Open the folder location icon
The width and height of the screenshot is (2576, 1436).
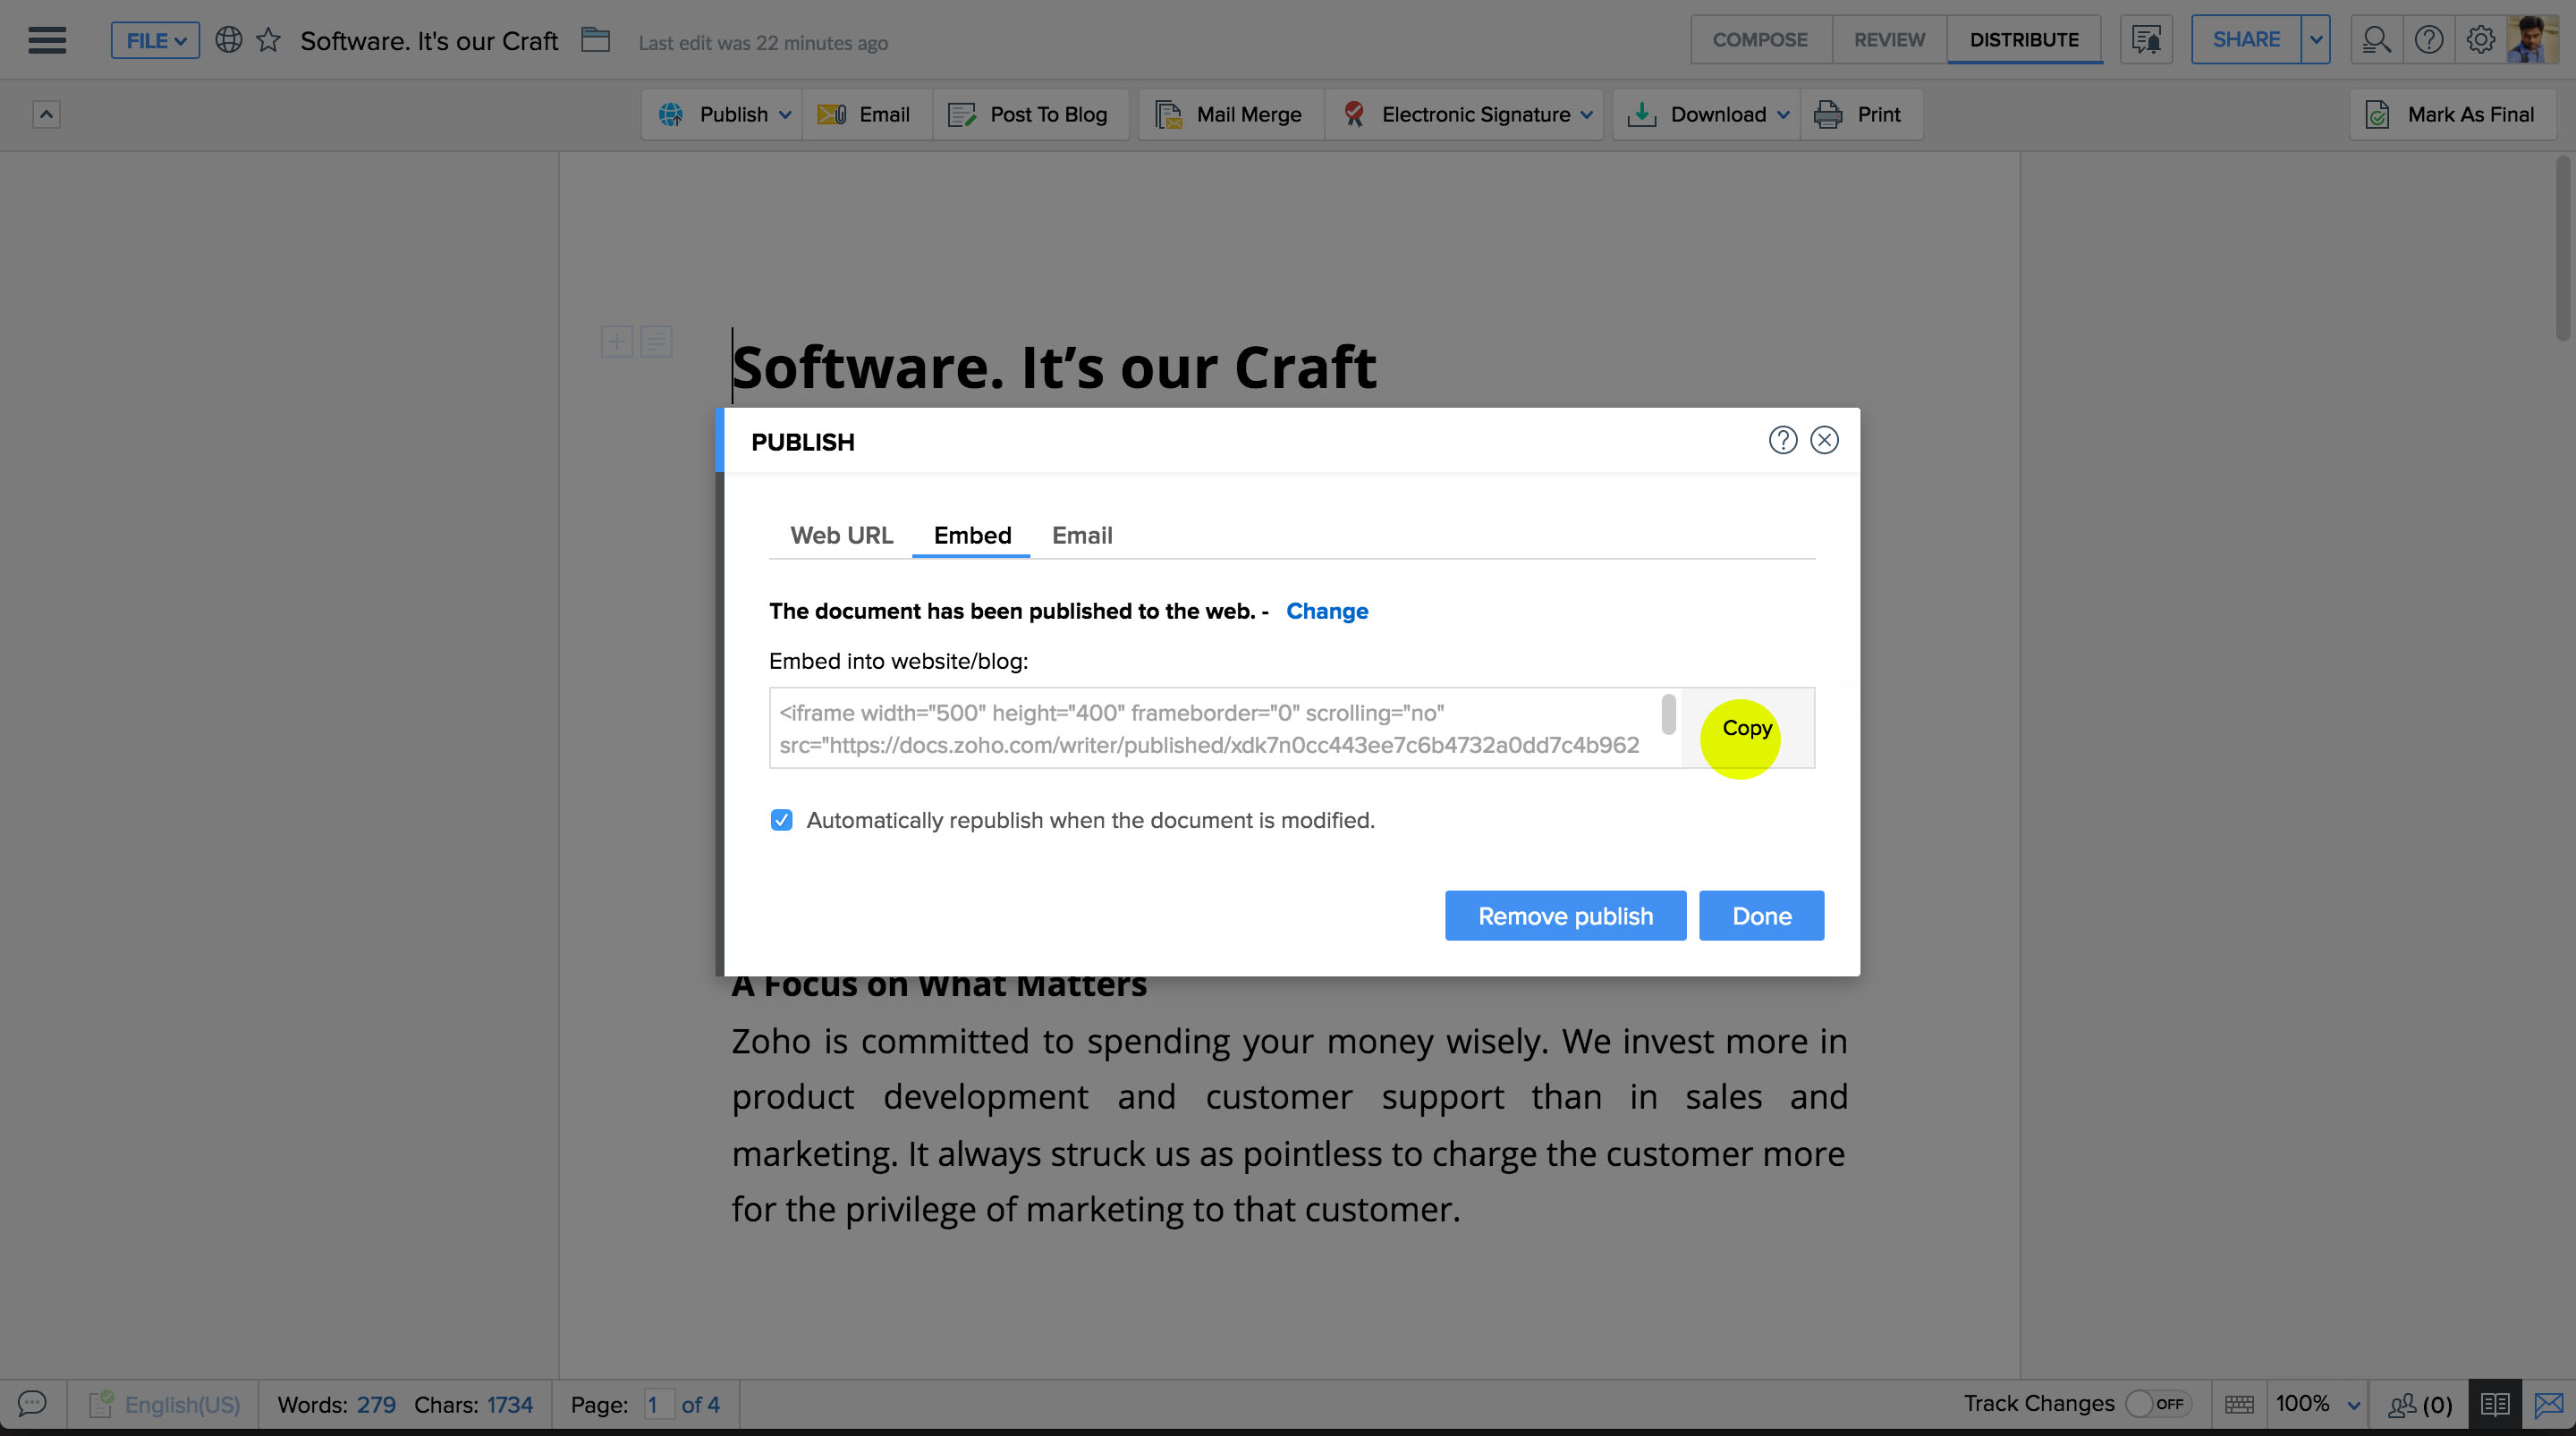point(596,40)
